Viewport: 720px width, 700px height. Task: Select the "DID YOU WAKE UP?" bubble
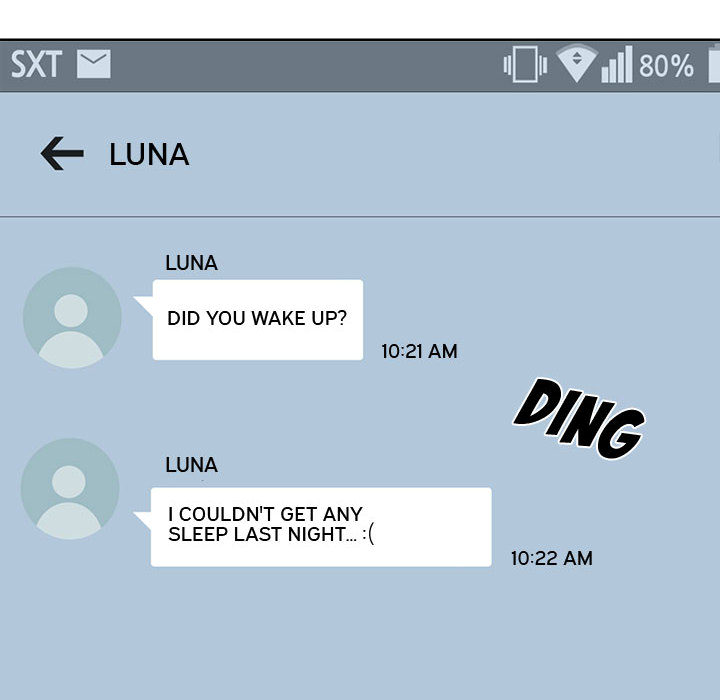[x=257, y=319]
